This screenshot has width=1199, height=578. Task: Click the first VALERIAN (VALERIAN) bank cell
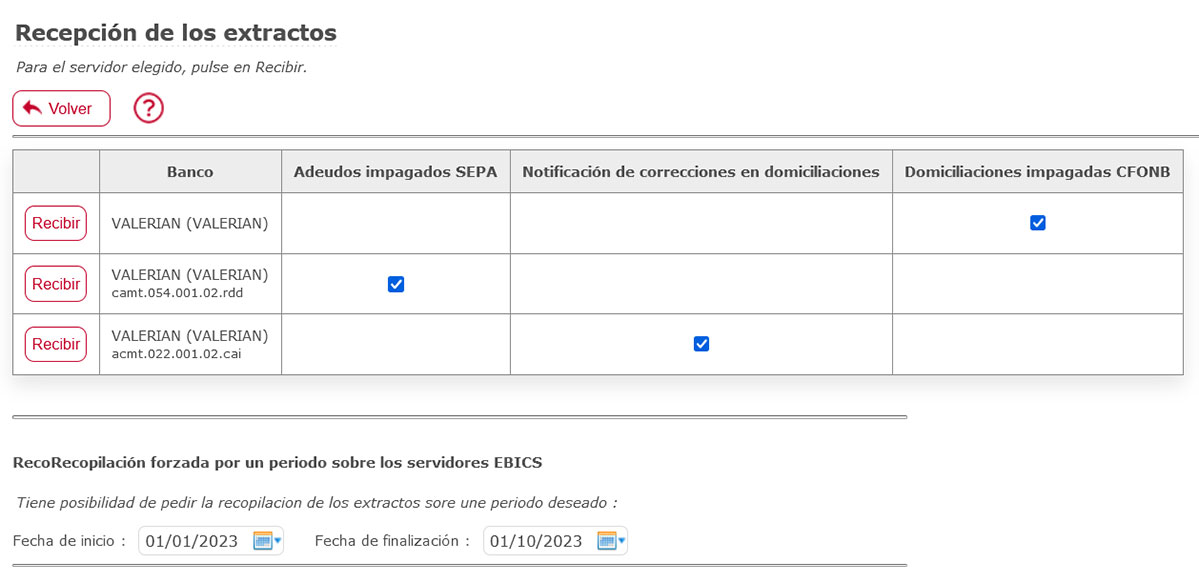pos(190,223)
